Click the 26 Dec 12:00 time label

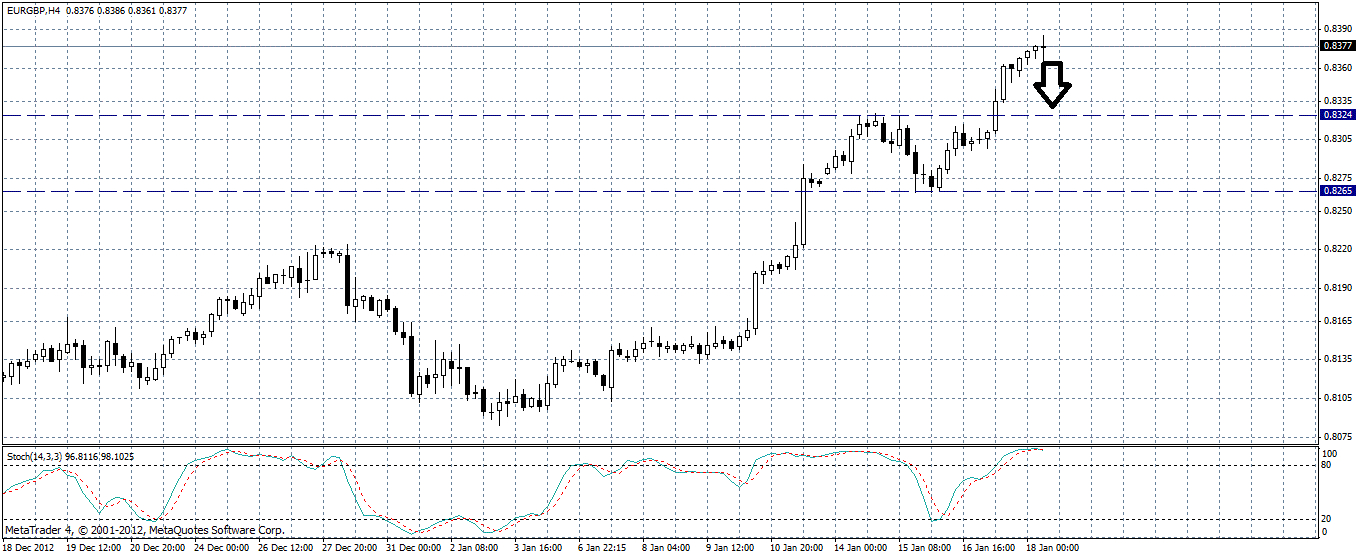(284, 548)
